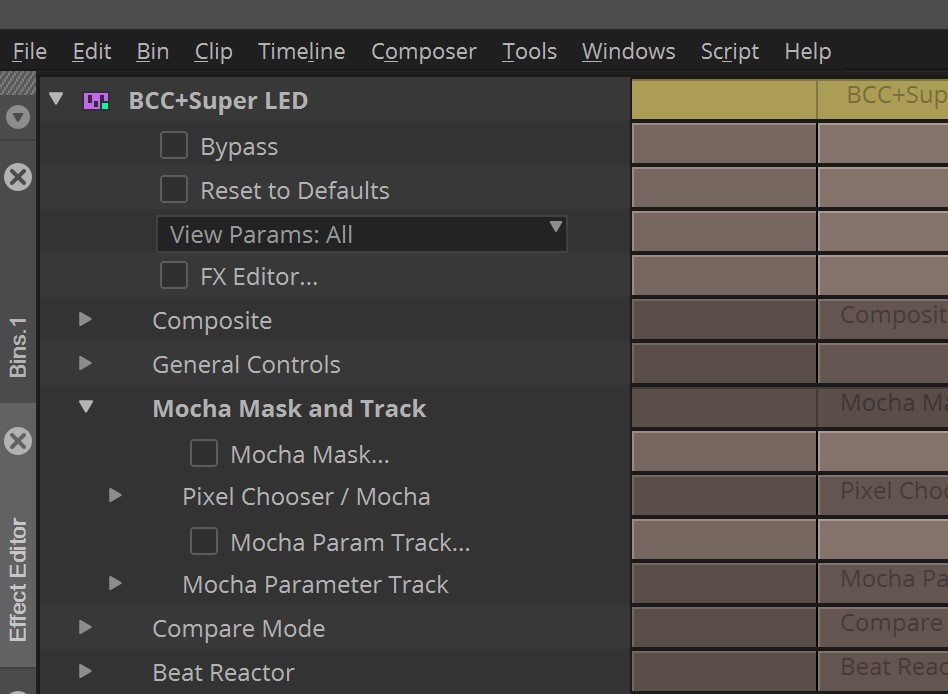Open the Bin menu

point(152,51)
